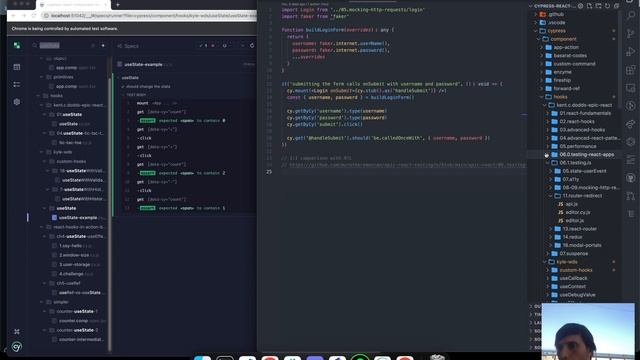The width and height of the screenshot is (640, 360).
Task: Open VS Code Source Control view
Action: 631,33
